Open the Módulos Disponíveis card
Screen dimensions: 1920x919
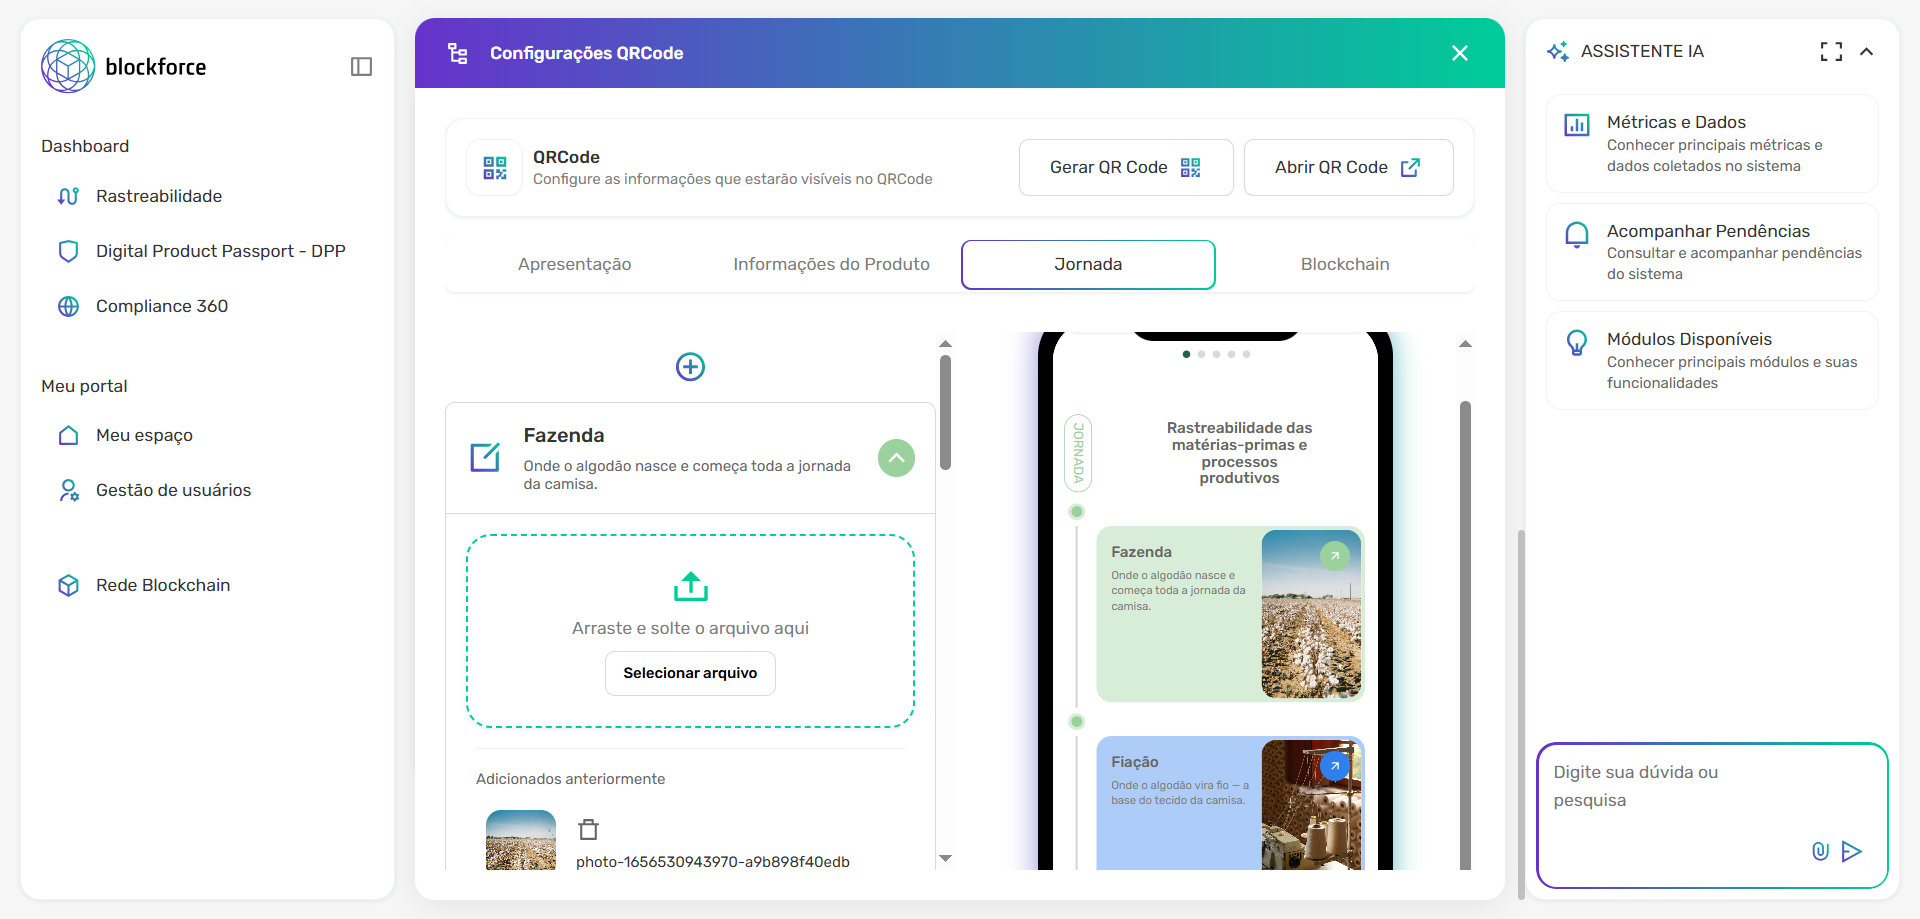pos(1712,360)
